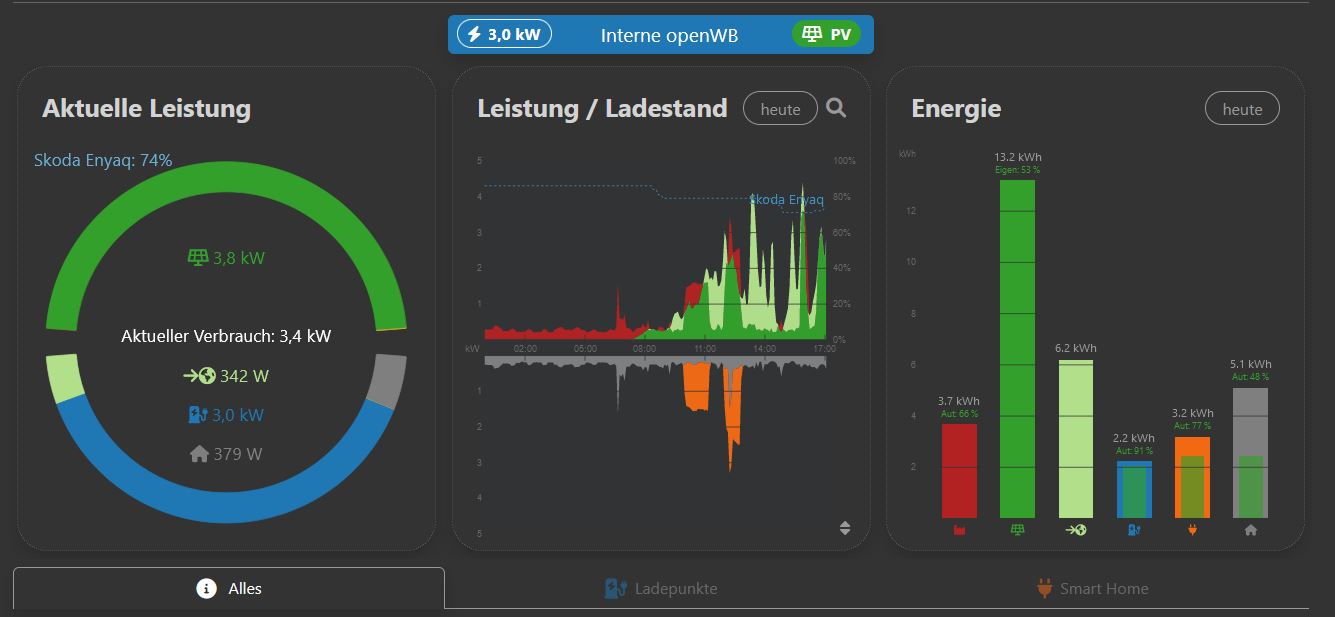This screenshot has height=617, width=1335.
Task: Click the Skoda Enyaq label in the graph
Action: point(786,200)
